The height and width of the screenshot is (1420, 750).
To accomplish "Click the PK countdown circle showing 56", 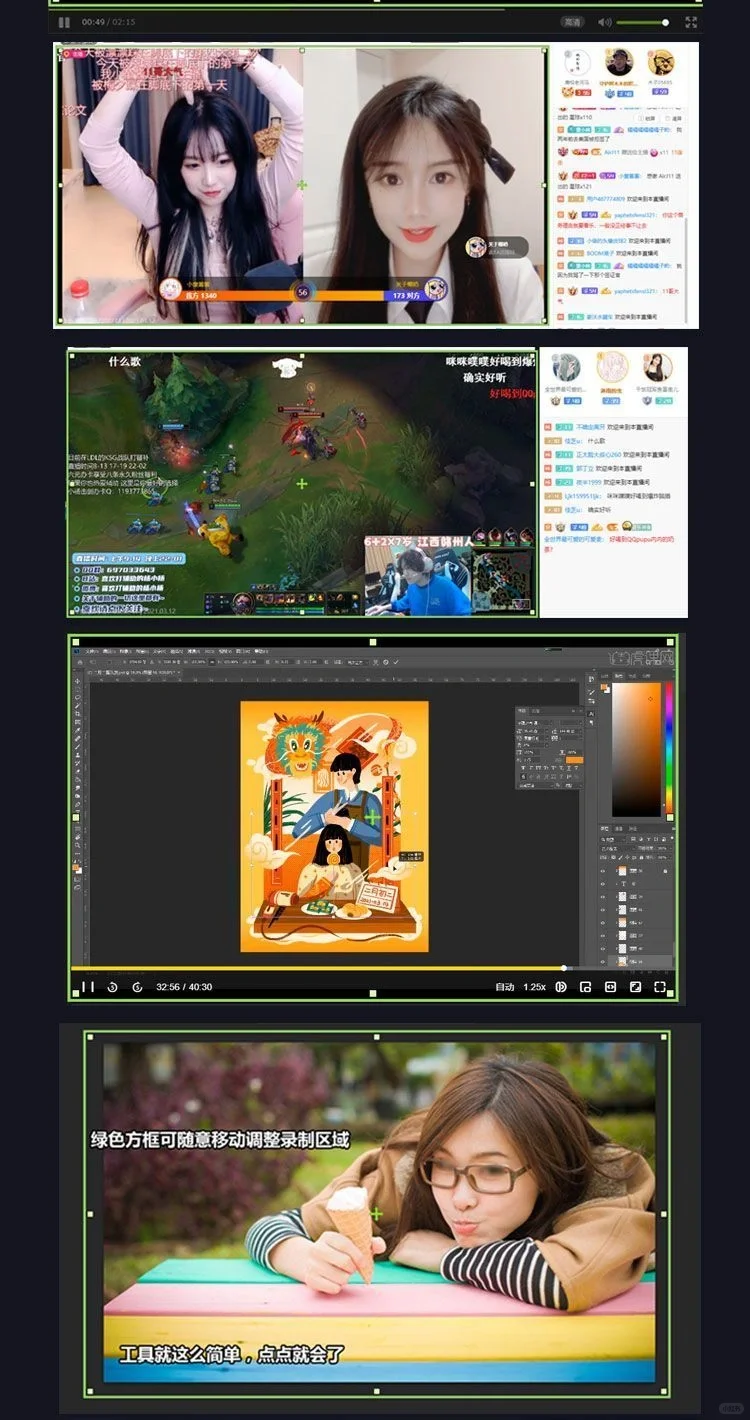I will coord(304,291).
